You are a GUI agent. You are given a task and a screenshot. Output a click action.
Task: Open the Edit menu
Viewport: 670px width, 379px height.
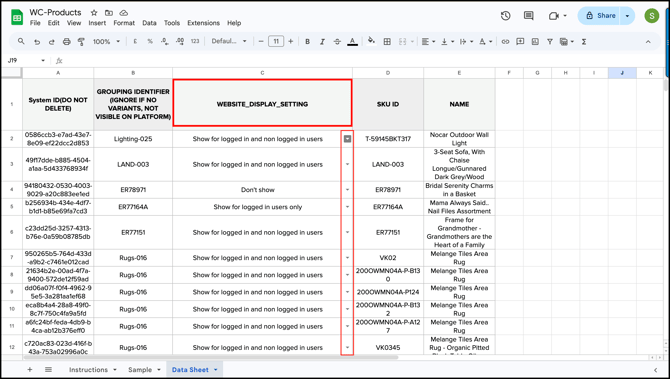pyautogui.click(x=53, y=23)
